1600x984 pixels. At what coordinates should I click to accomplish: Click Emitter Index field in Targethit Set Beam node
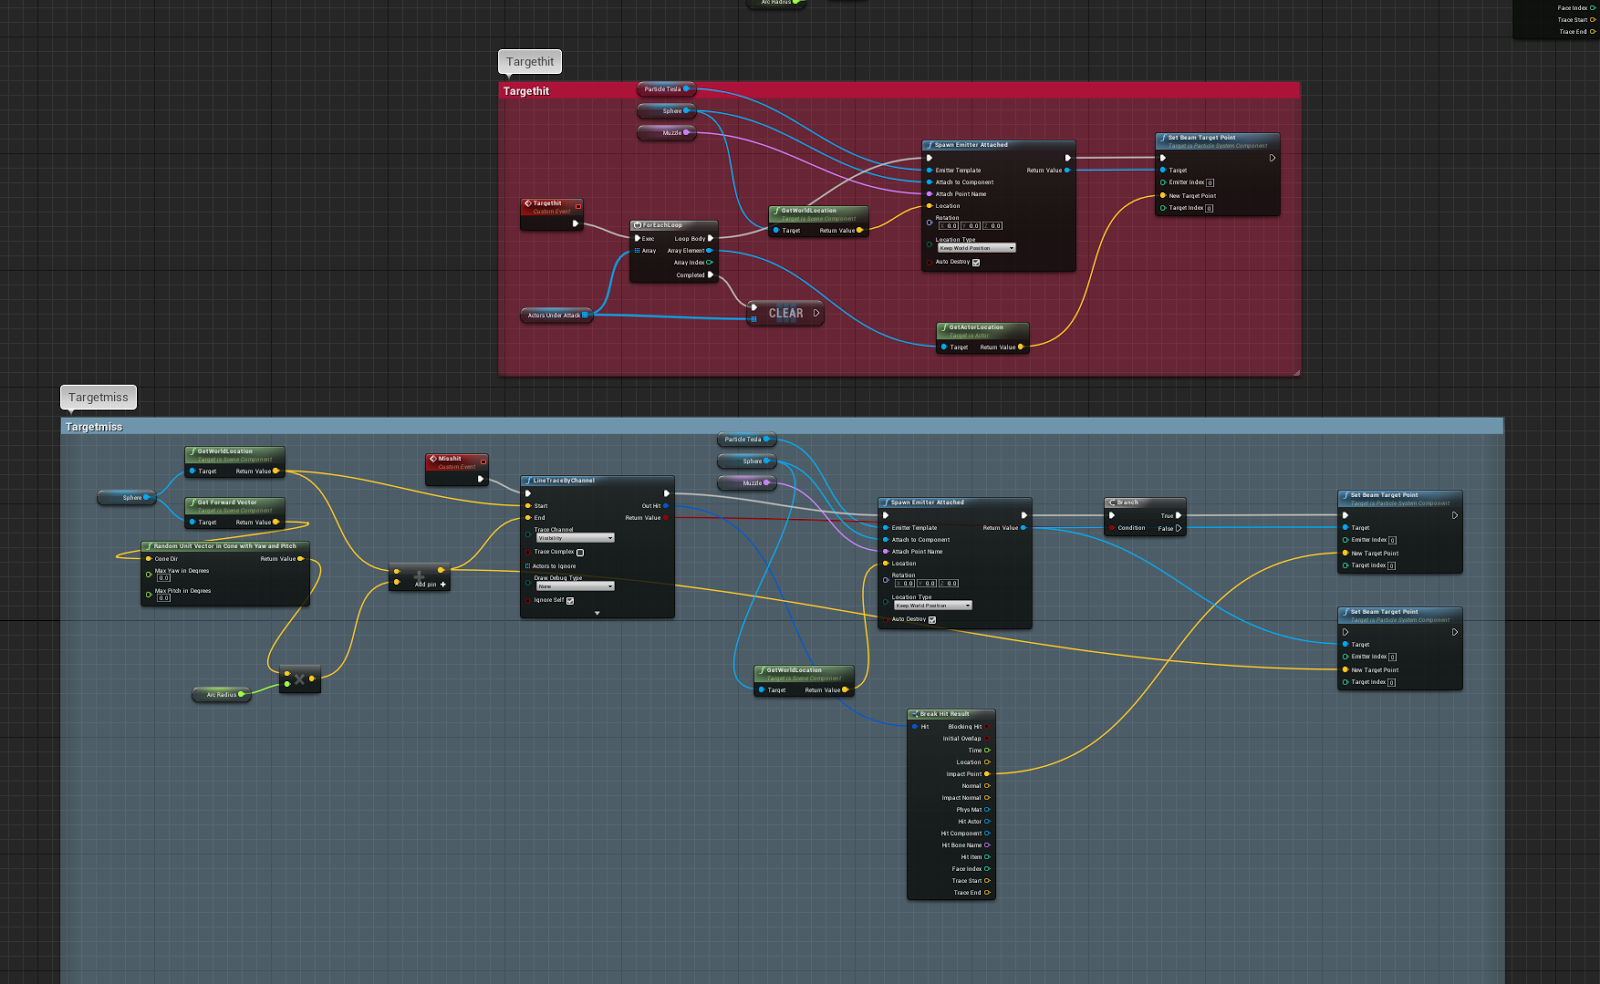1210,183
